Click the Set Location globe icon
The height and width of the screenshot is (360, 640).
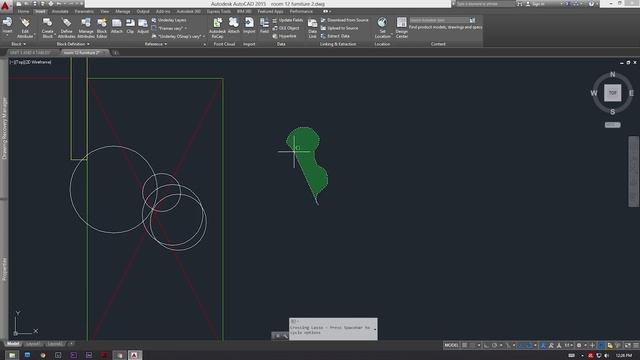(x=382, y=22)
